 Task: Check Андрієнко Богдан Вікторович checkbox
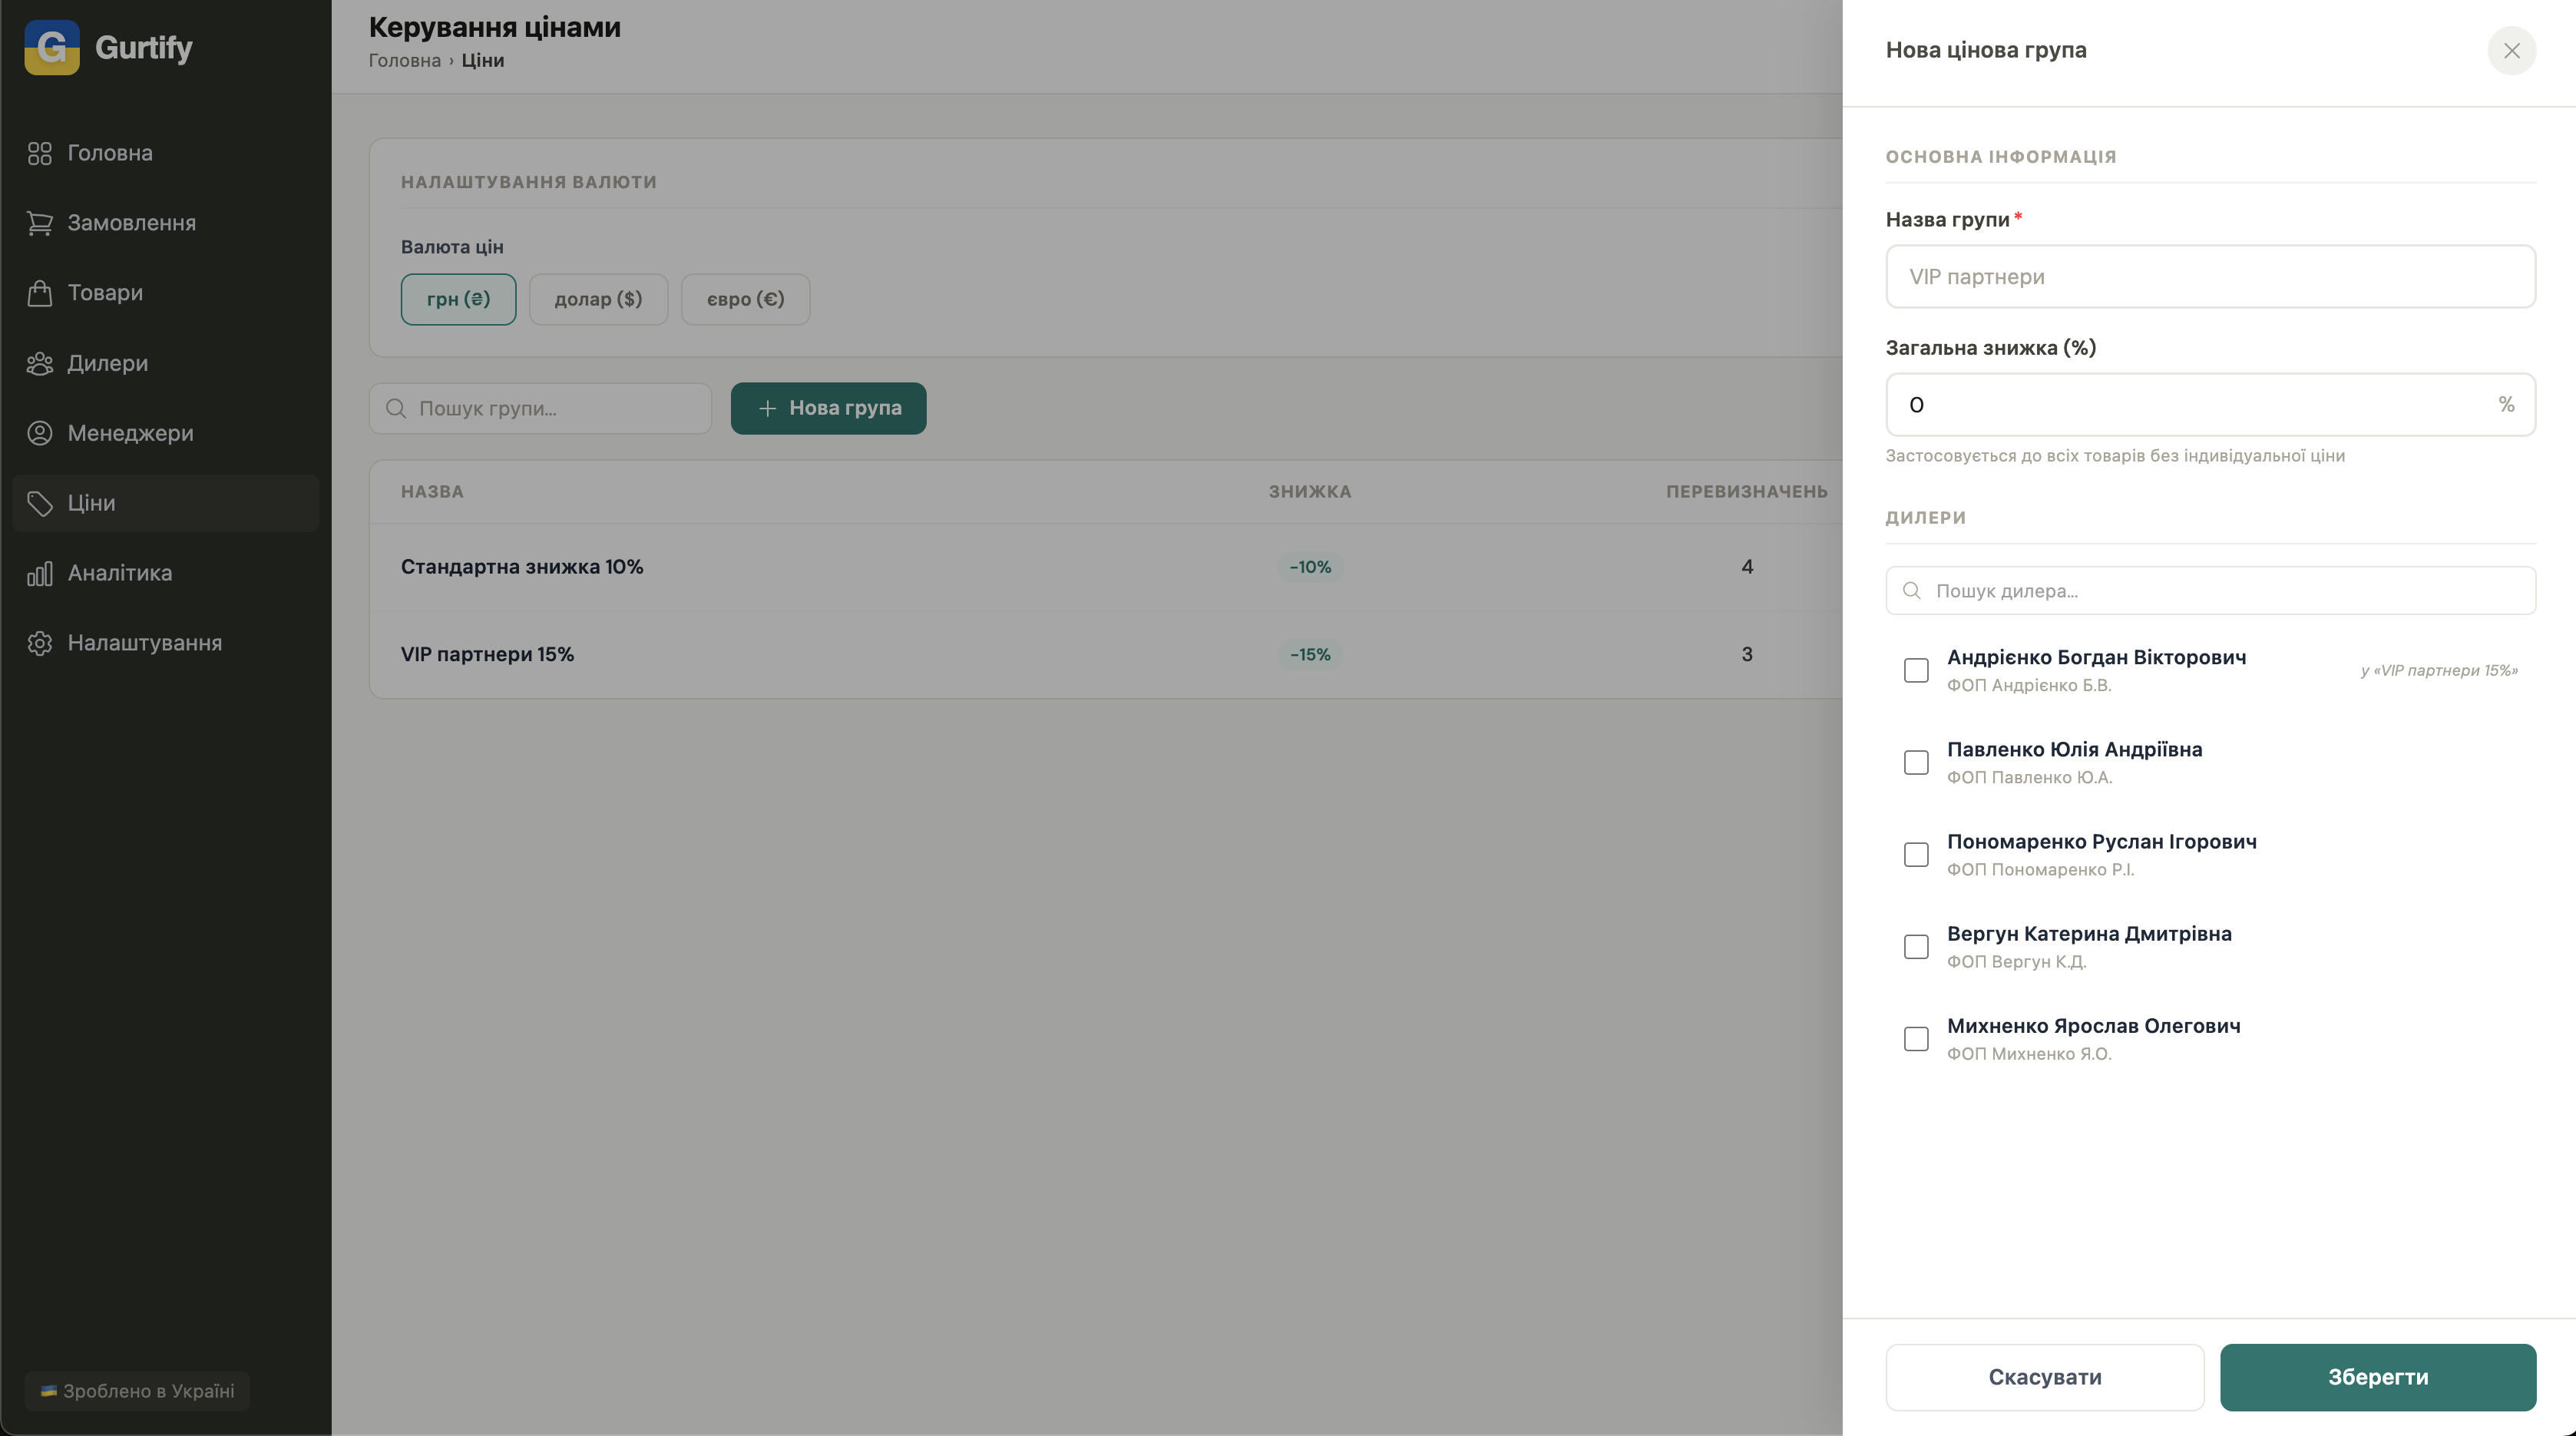(1916, 670)
